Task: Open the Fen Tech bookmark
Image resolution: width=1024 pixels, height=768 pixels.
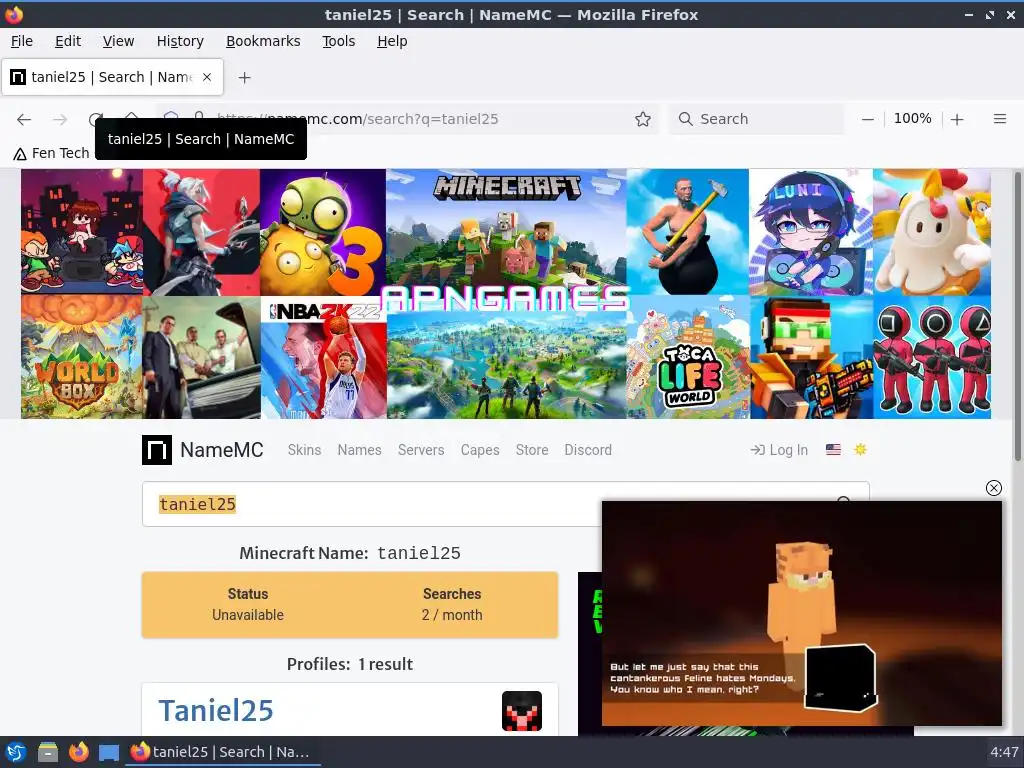Action: point(52,153)
